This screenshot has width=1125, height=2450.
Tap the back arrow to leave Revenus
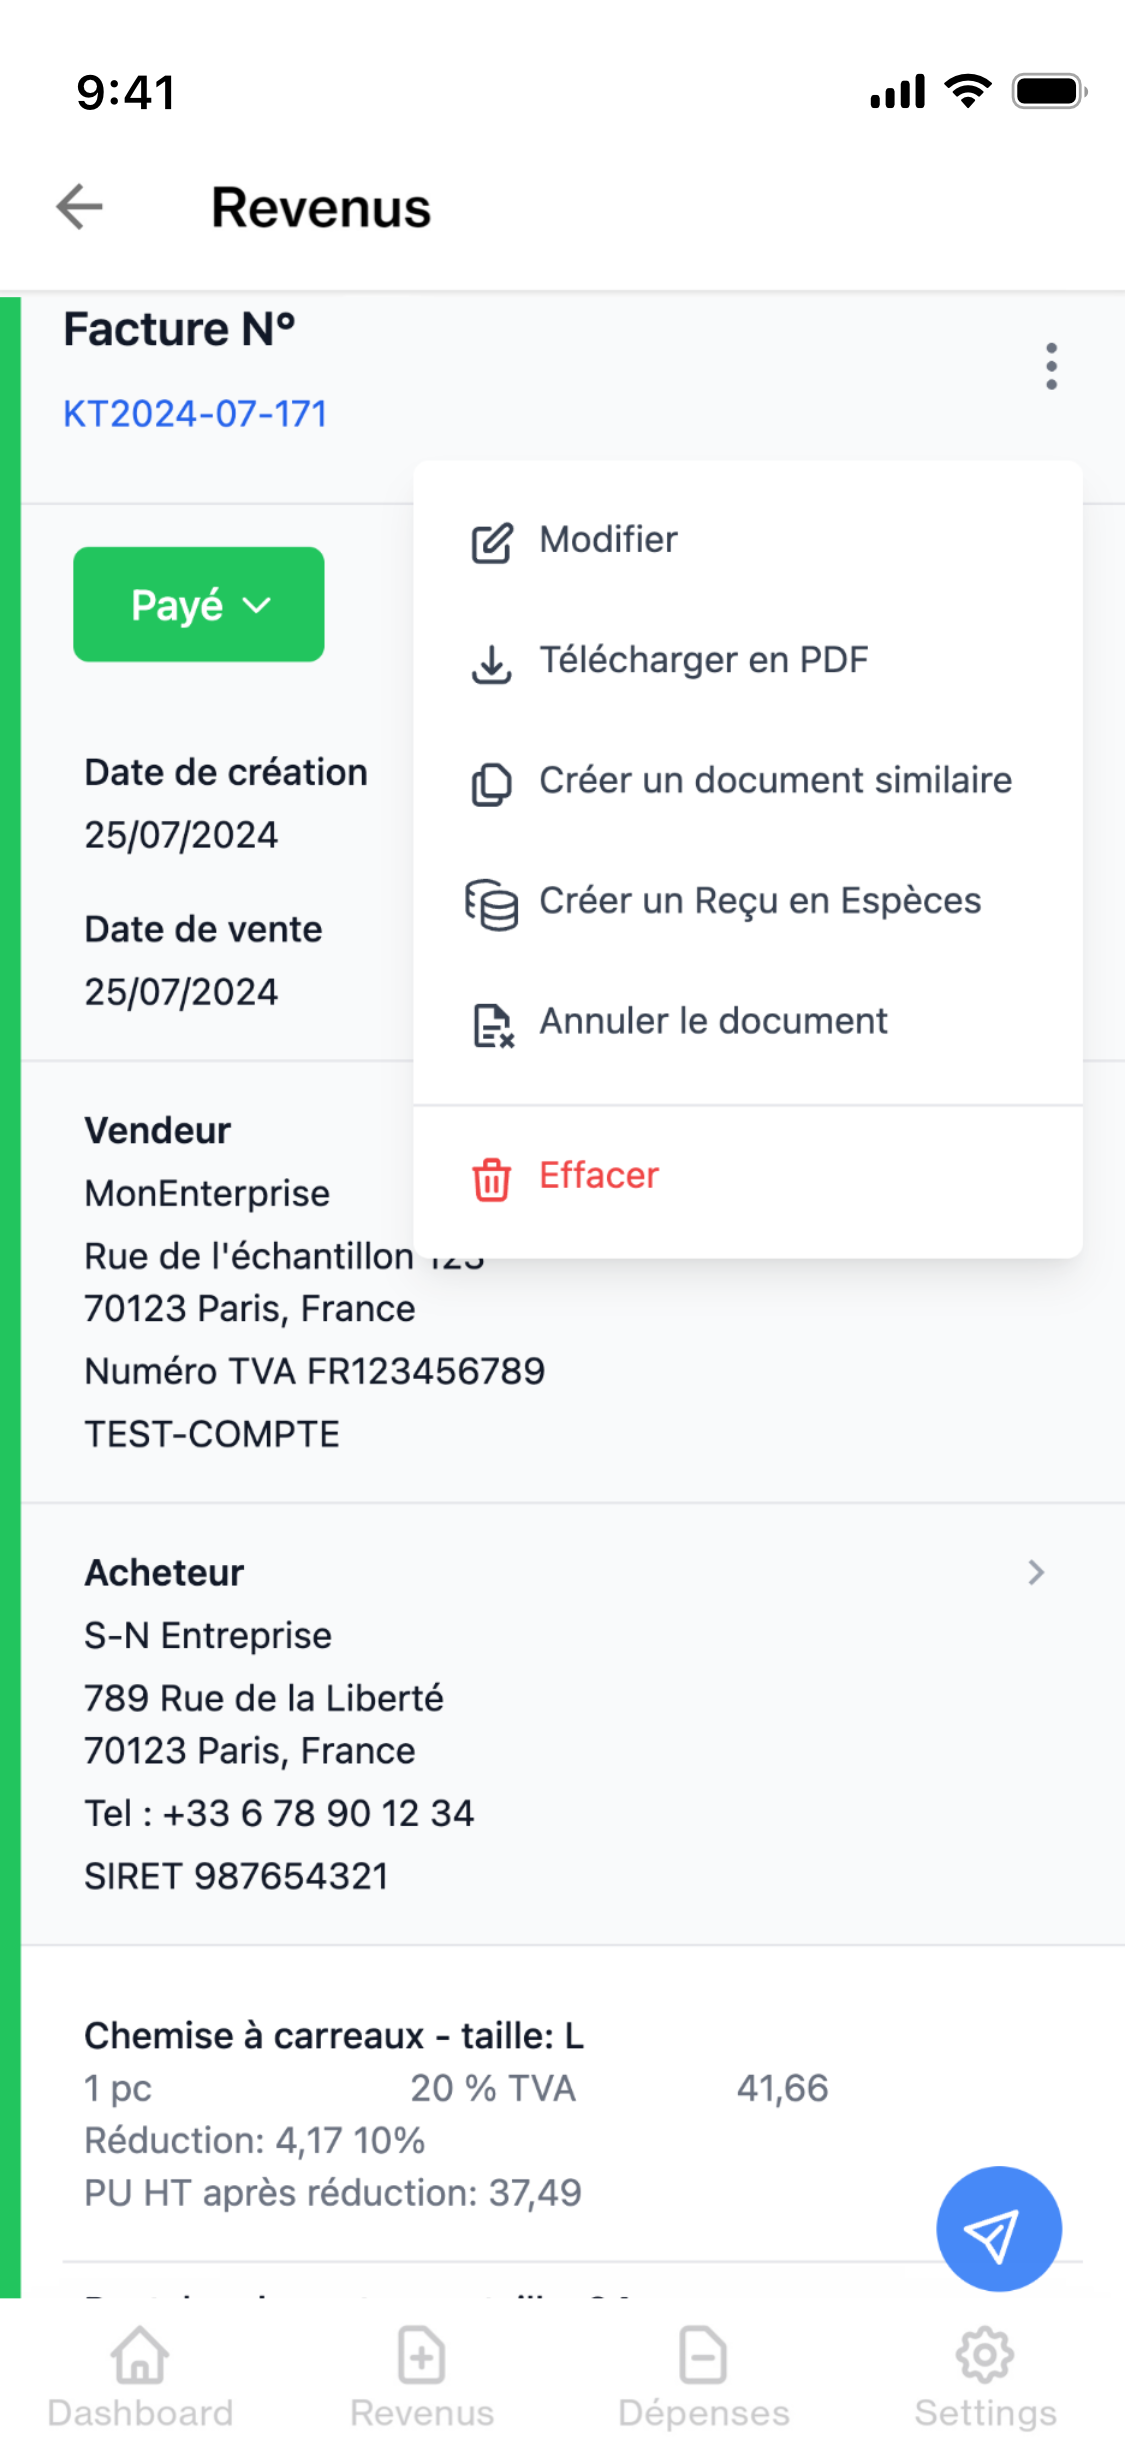pos(79,208)
